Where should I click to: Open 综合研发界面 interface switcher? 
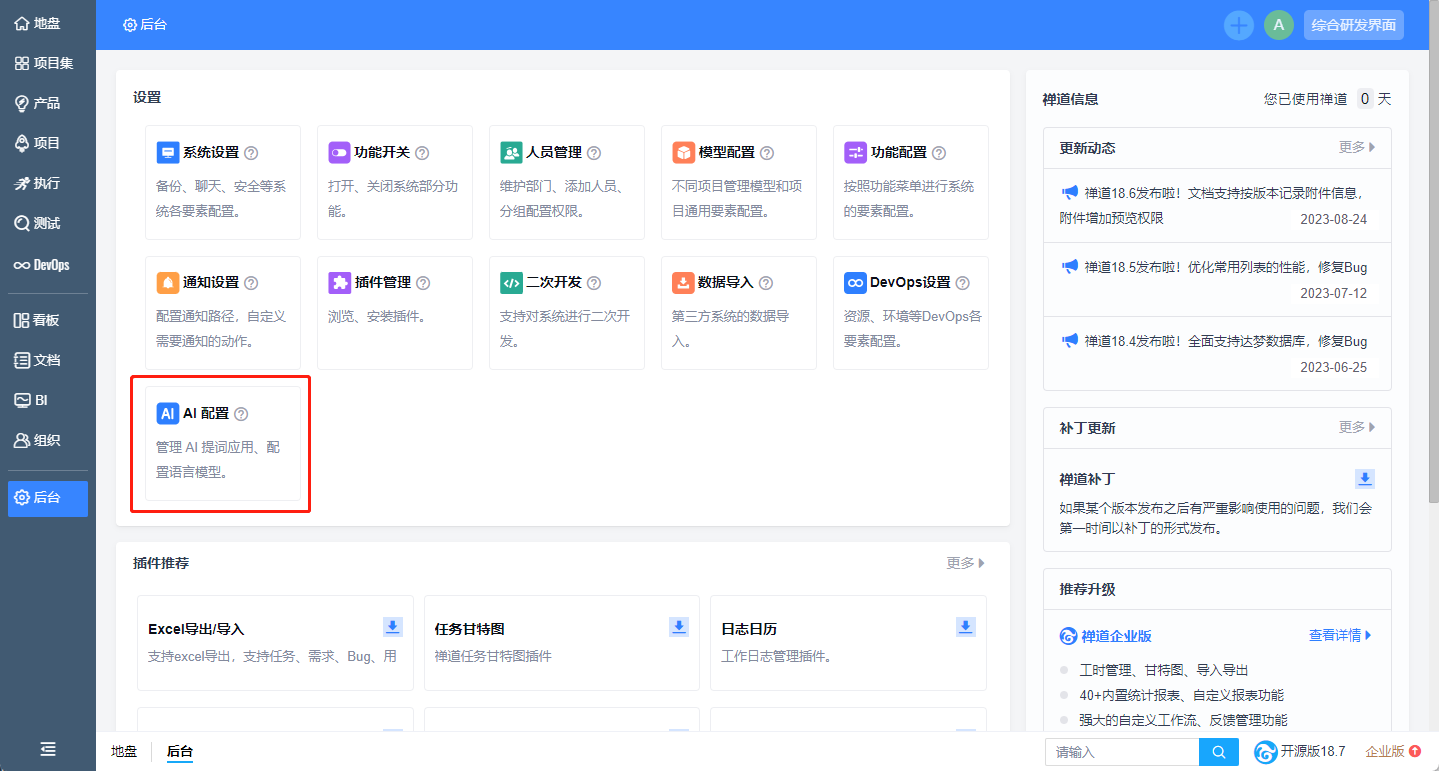pyautogui.click(x=1353, y=25)
